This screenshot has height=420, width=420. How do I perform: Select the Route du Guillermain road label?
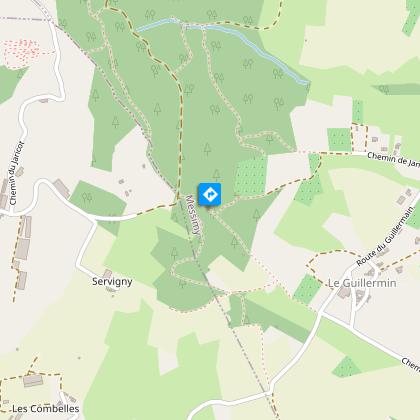pos(385,236)
